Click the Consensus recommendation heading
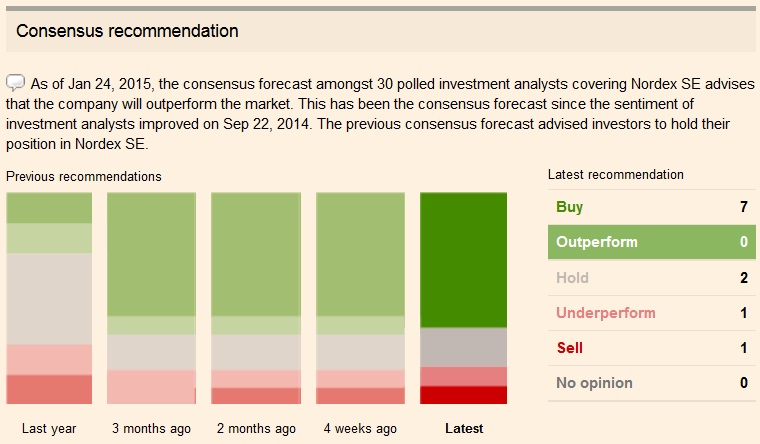 click(127, 31)
